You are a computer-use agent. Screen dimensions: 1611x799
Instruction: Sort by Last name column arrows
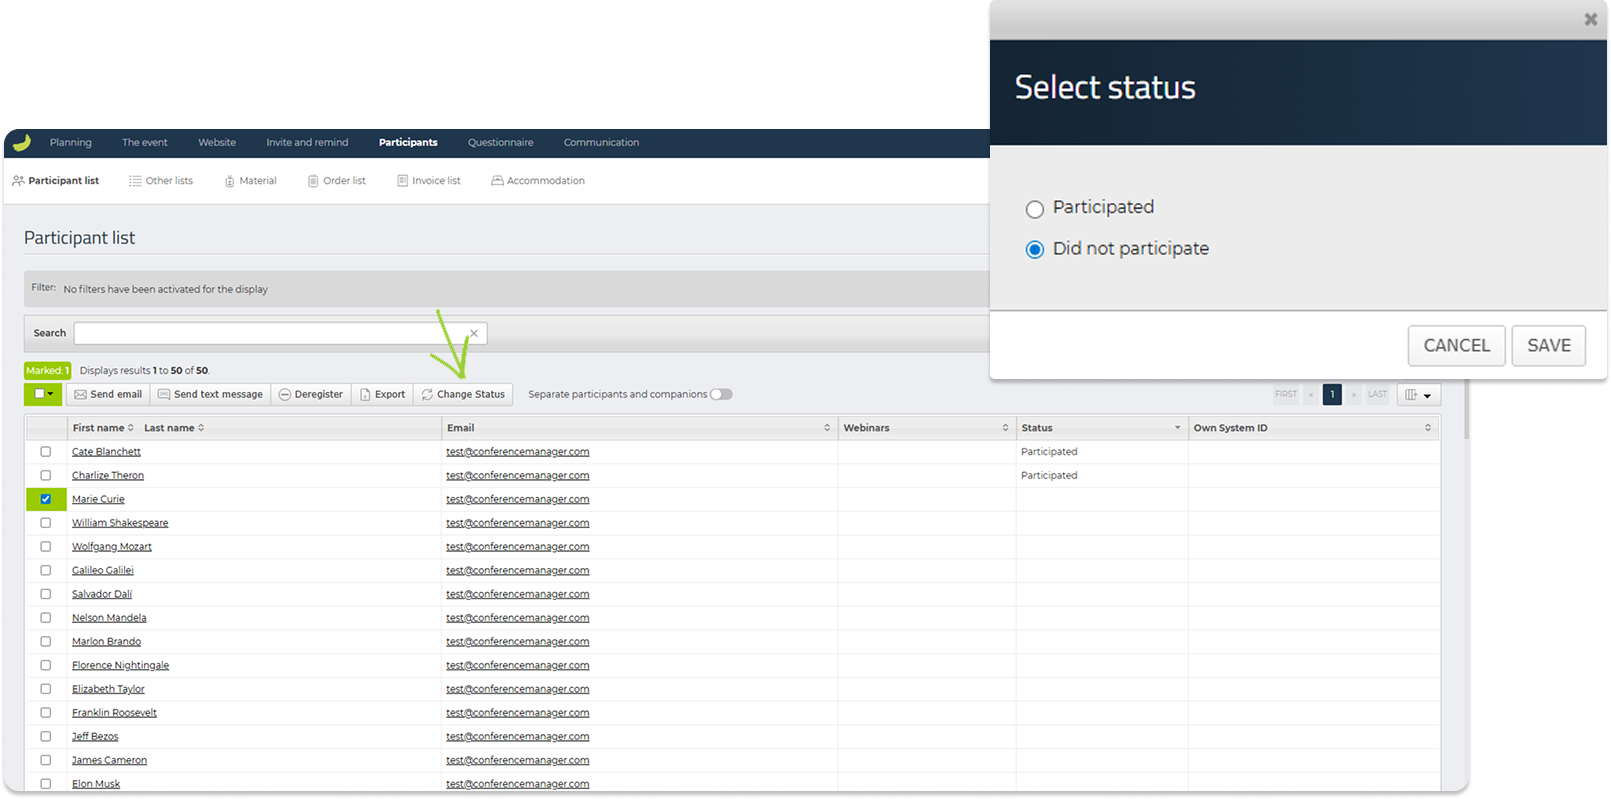click(201, 428)
